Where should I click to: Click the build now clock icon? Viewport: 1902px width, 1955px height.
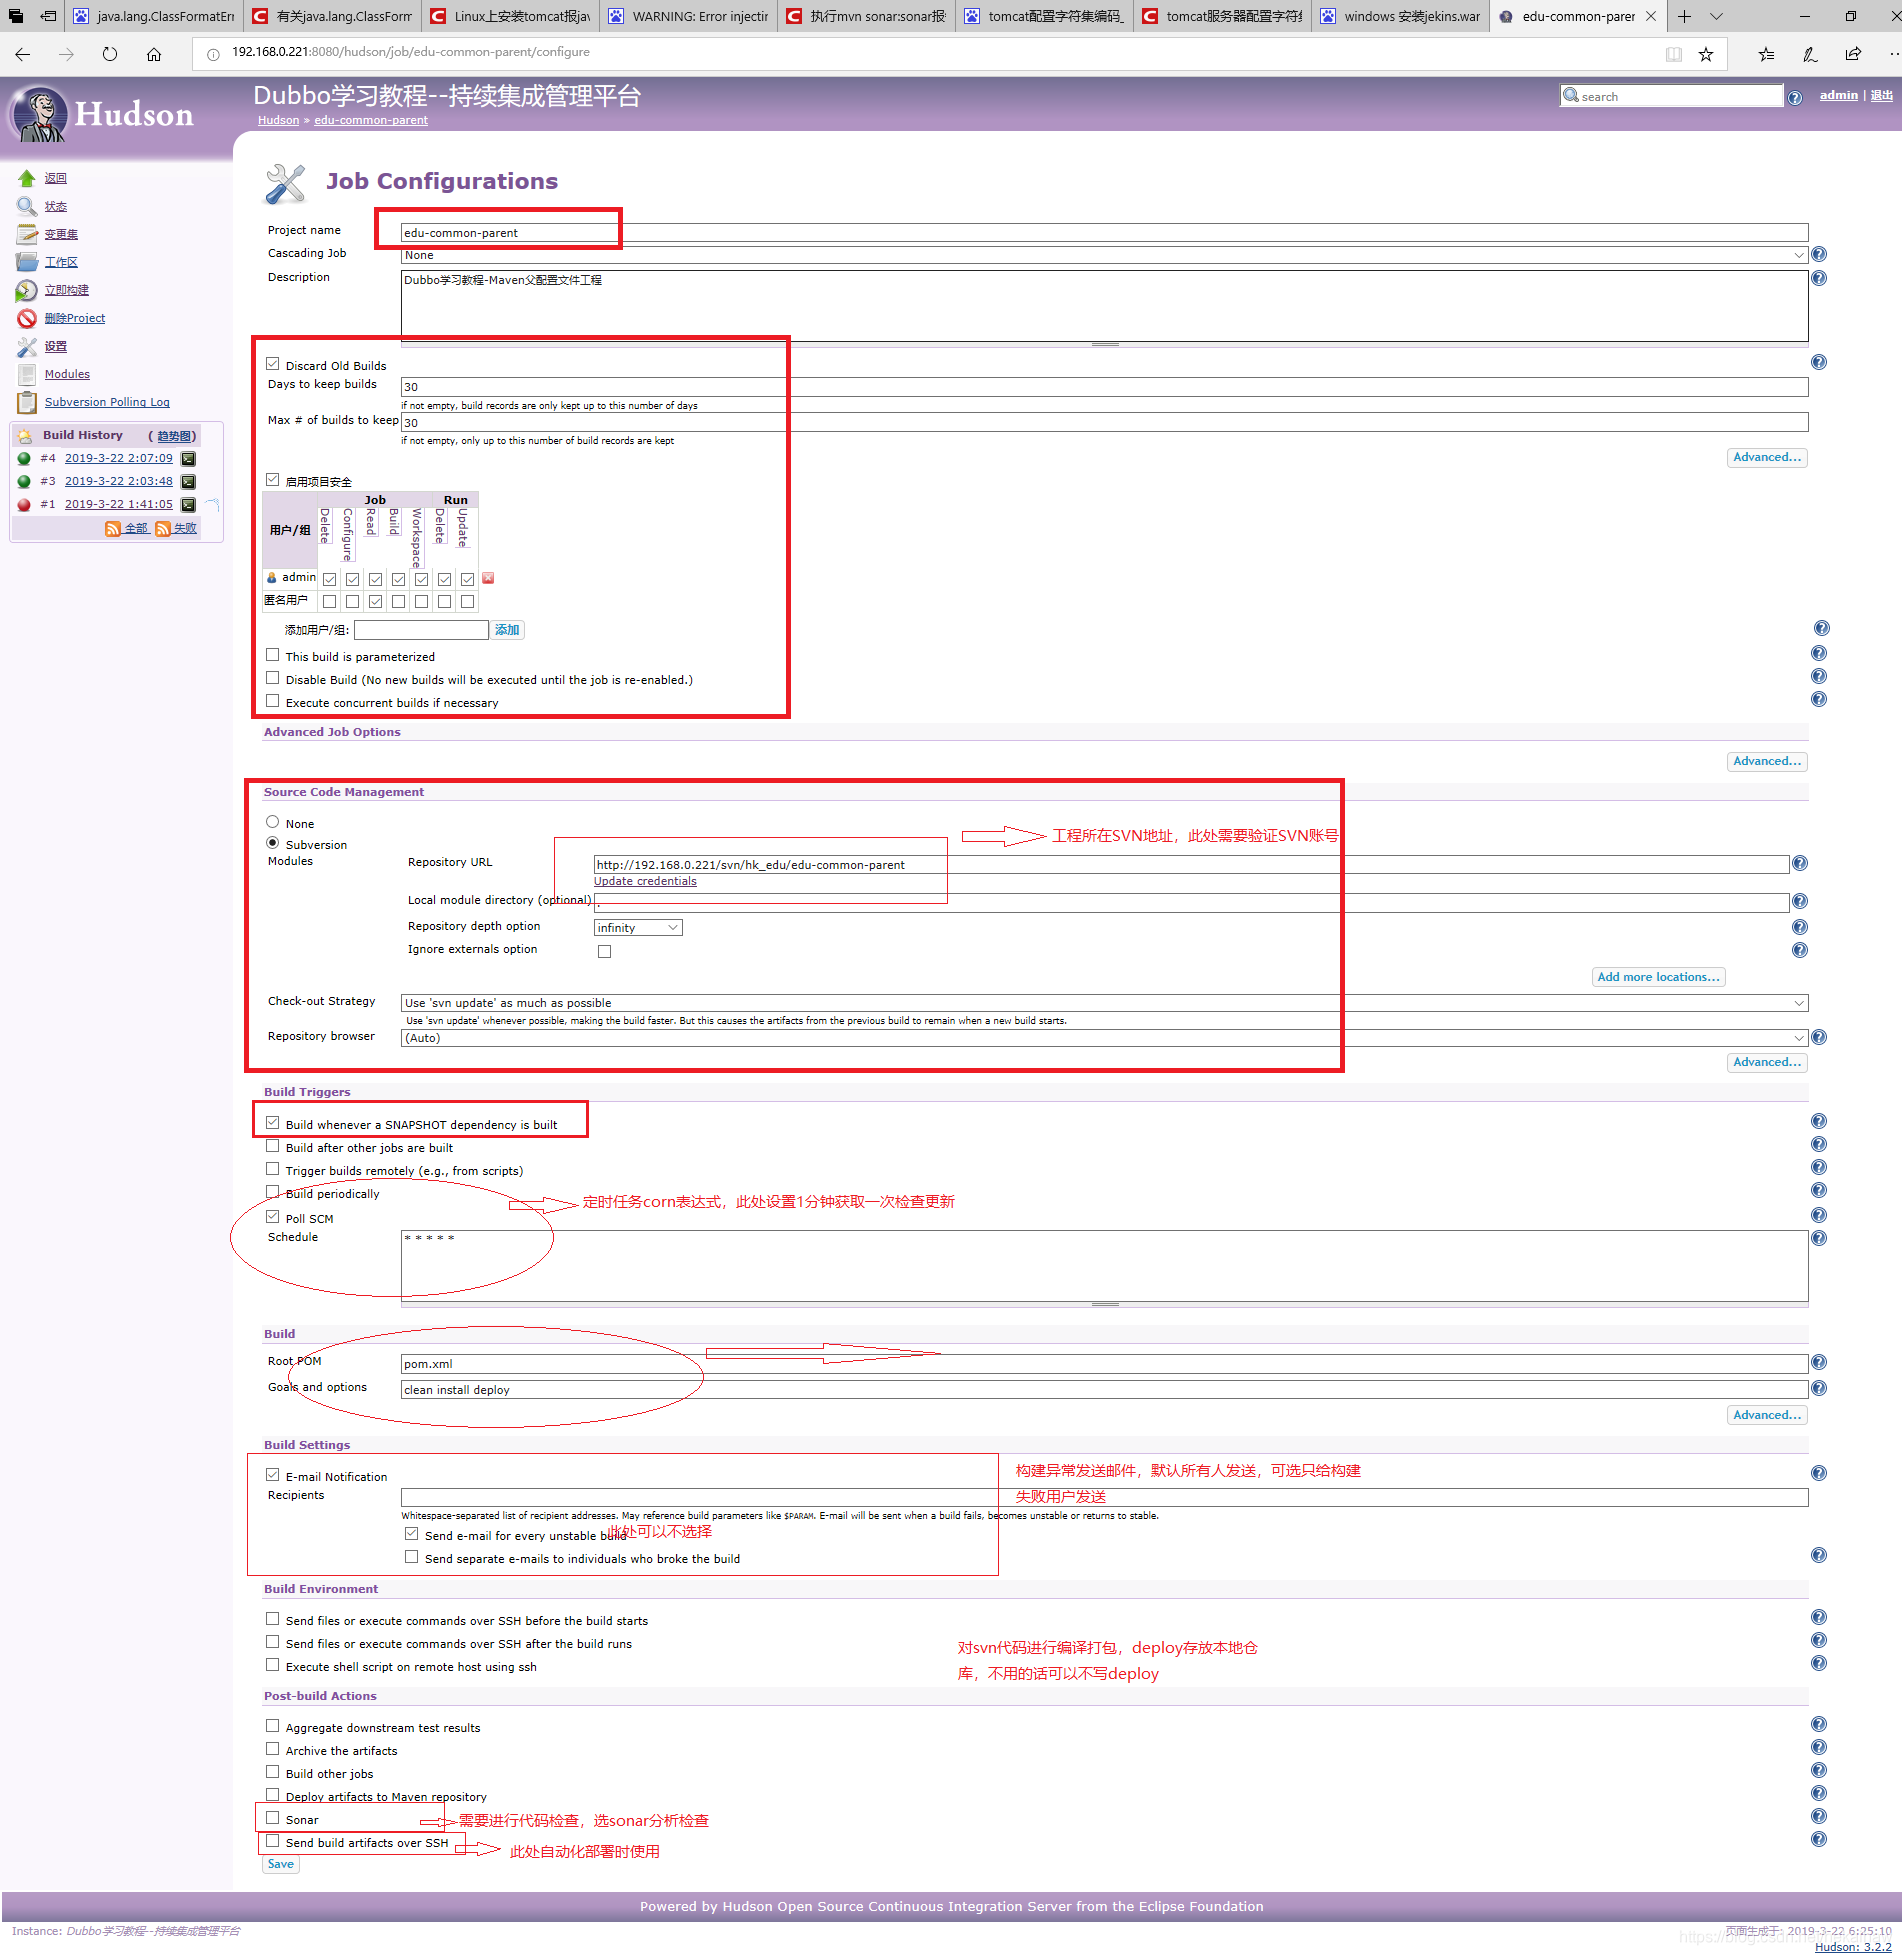[27, 290]
